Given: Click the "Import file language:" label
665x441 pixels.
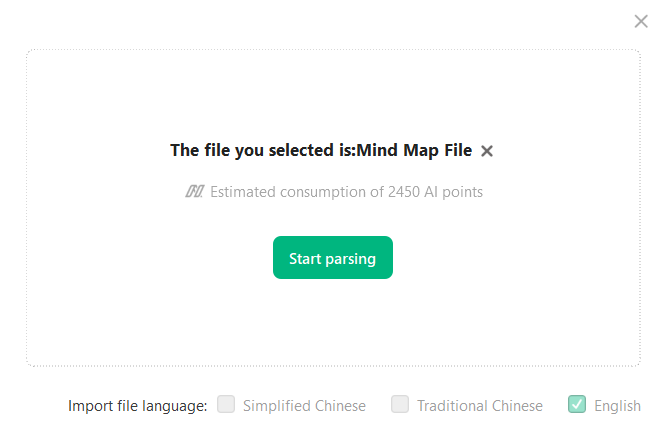Looking at the screenshot, I should 137,406.
